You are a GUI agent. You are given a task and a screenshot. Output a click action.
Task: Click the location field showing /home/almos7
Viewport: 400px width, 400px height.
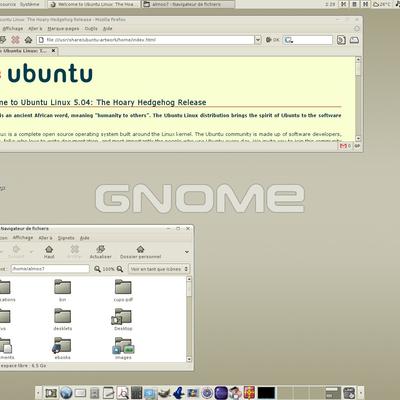pyautogui.click(x=50, y=269)
